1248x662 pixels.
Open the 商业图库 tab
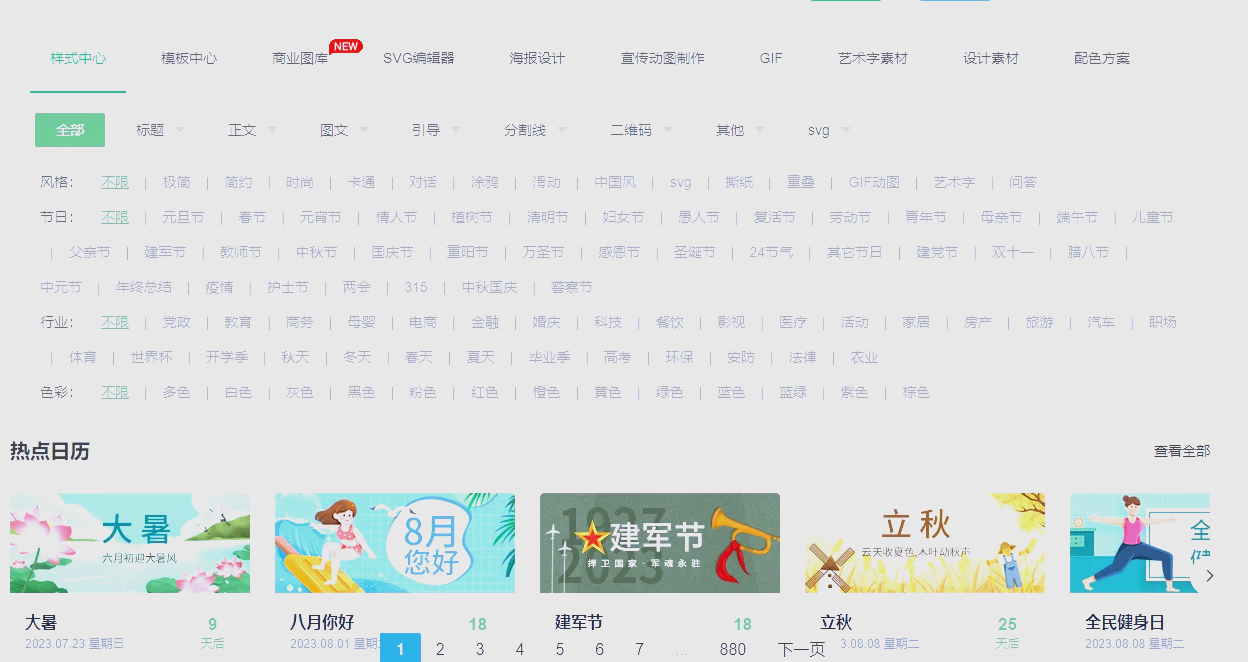[300, 58]
